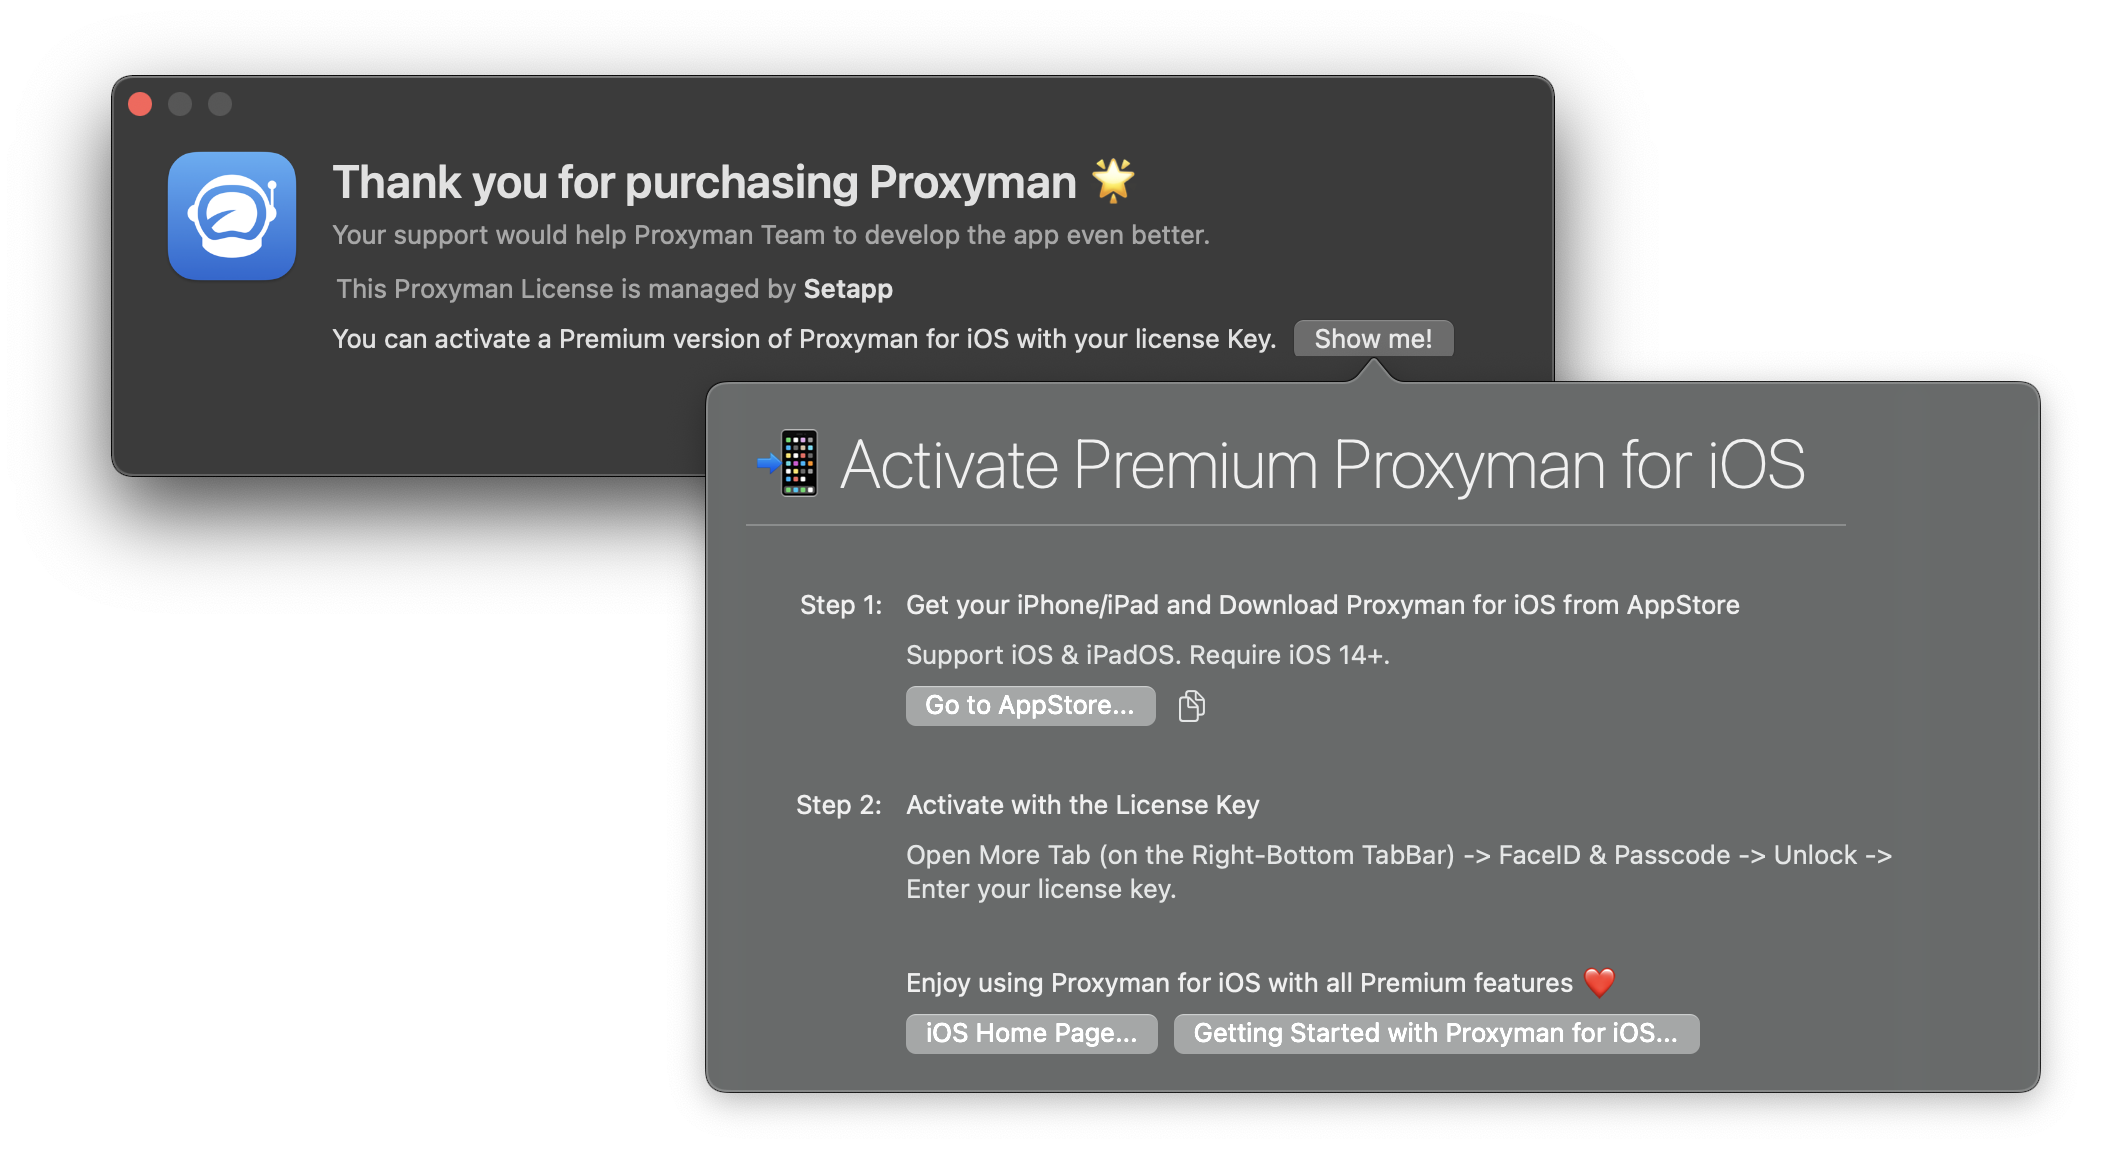
Task: Click the Activate Premium Proxyman for iOS title
Action: [x=1322, y=464]
